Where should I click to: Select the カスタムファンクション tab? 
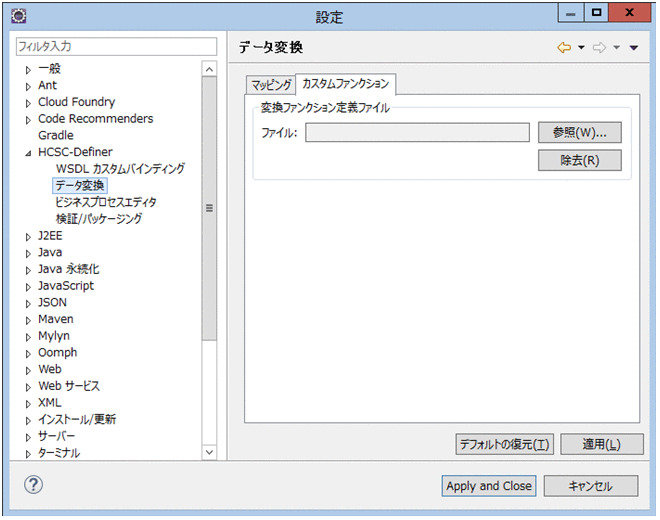point(346,84)
